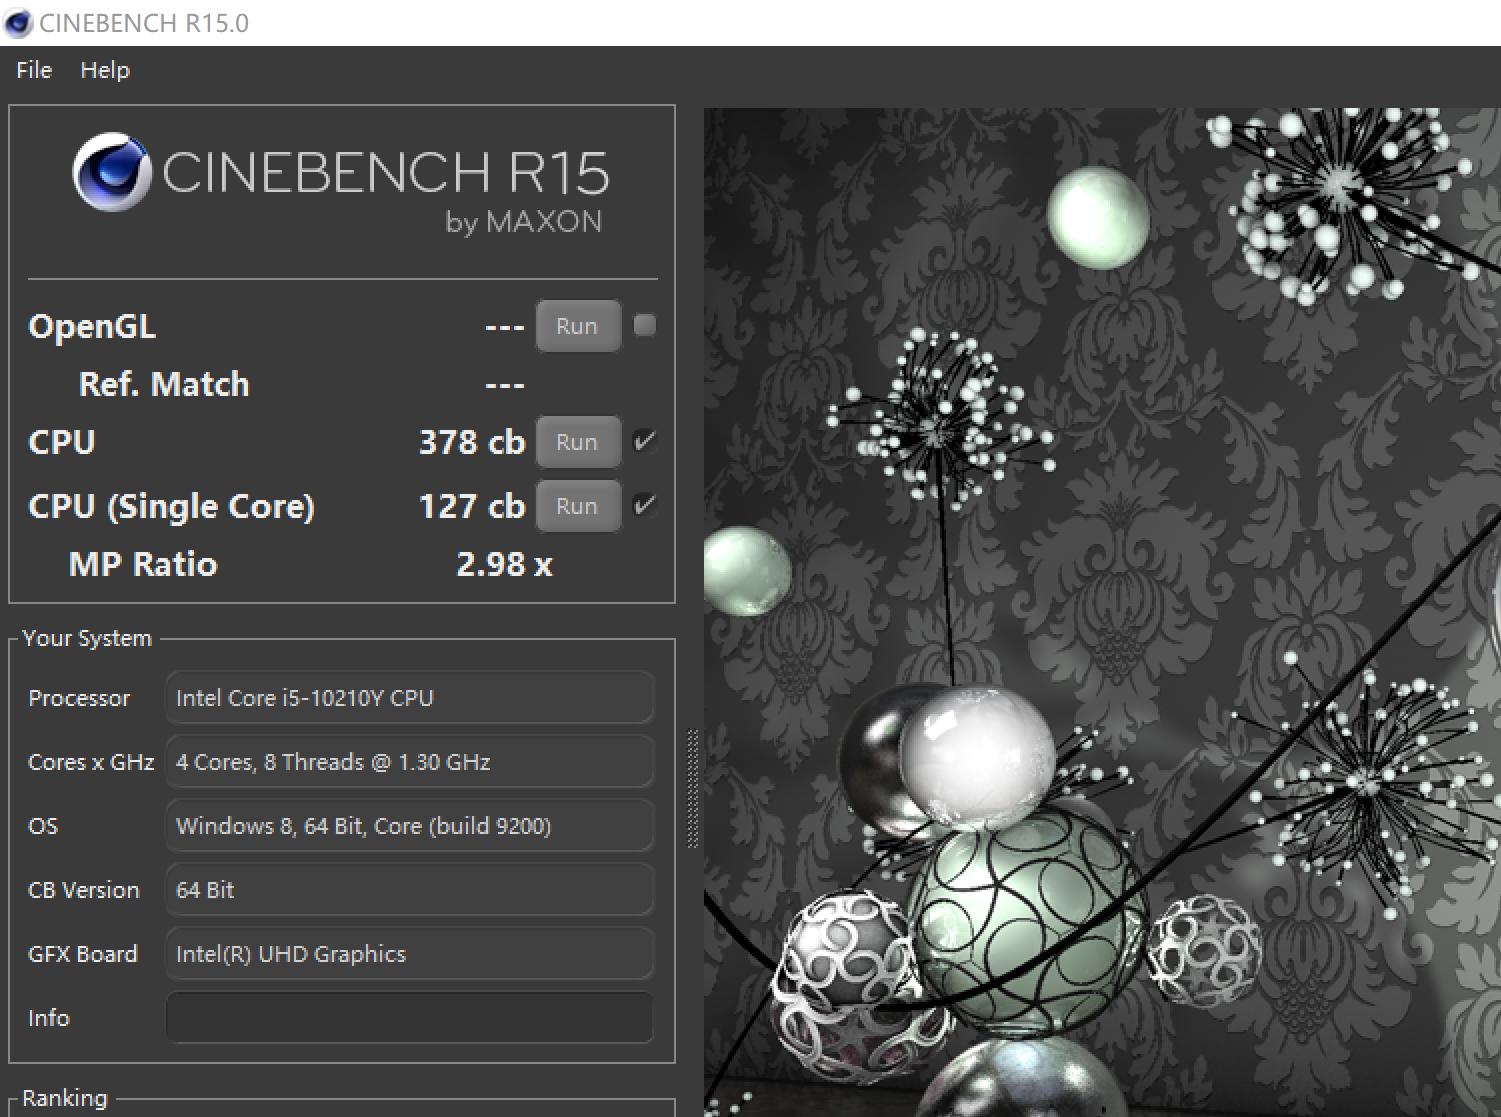This screenshot has height=1117, width=1501.
Task: Run the OpenGL benchmark
Action: [x=577, y=326]
